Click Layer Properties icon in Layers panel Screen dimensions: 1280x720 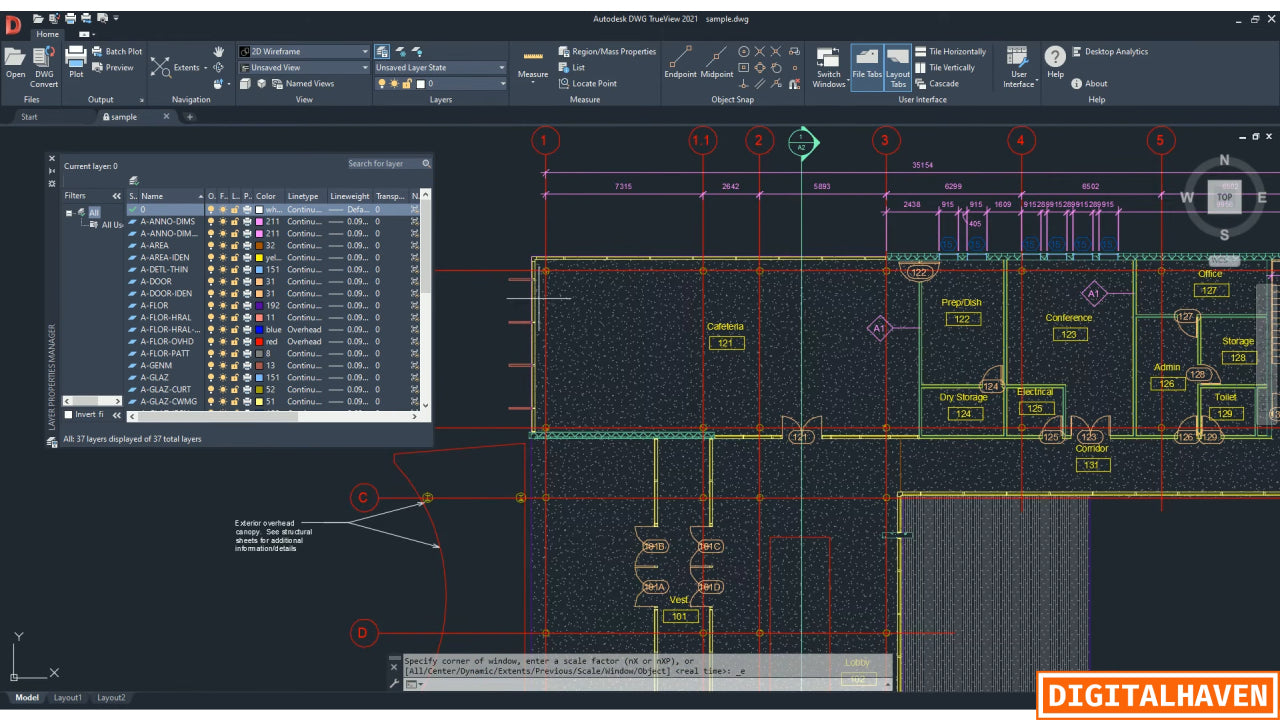(382, 51)
